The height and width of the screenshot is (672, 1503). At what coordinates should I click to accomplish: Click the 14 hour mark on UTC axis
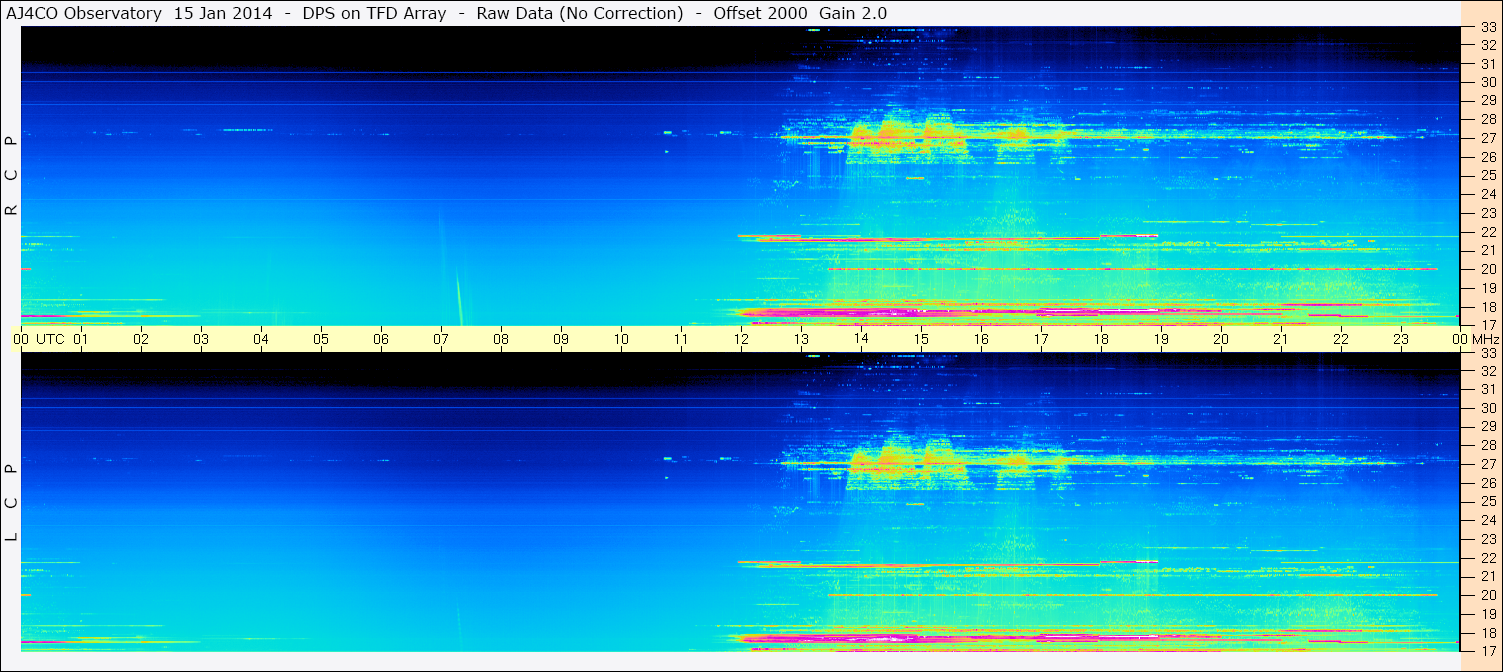[x=861, y=339]
